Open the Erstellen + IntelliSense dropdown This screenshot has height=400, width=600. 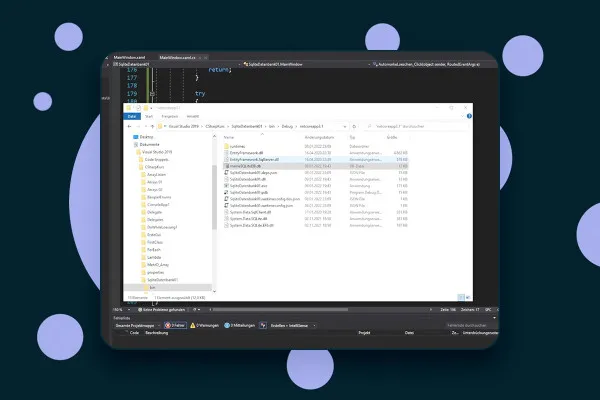(x=293, y=326)
